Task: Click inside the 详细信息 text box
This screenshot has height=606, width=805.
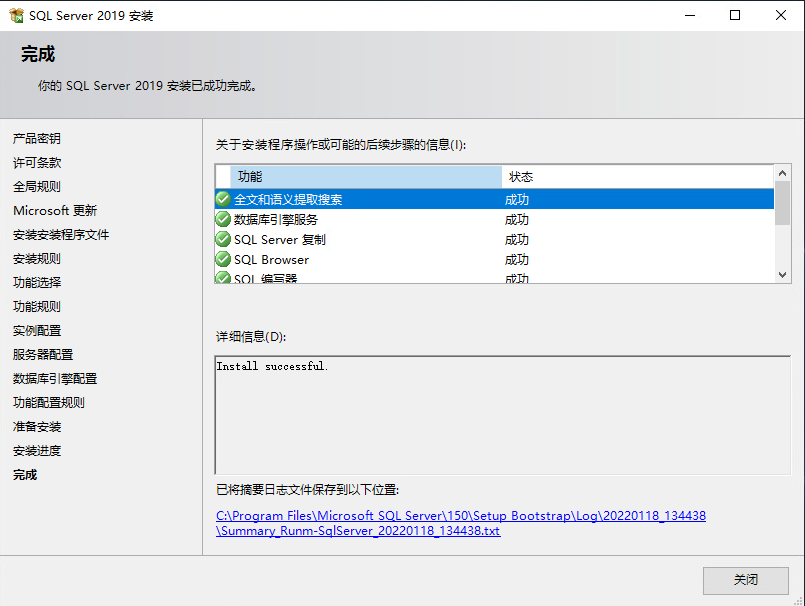Action: 503,415
